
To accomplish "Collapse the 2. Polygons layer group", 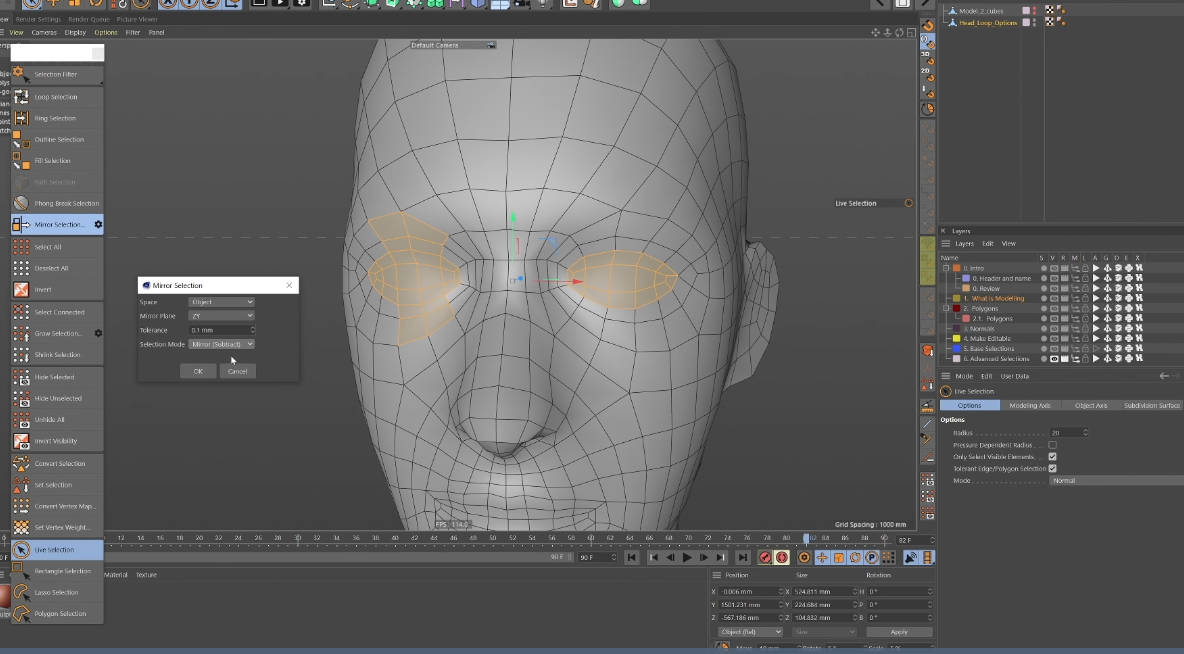I will 945,308.
